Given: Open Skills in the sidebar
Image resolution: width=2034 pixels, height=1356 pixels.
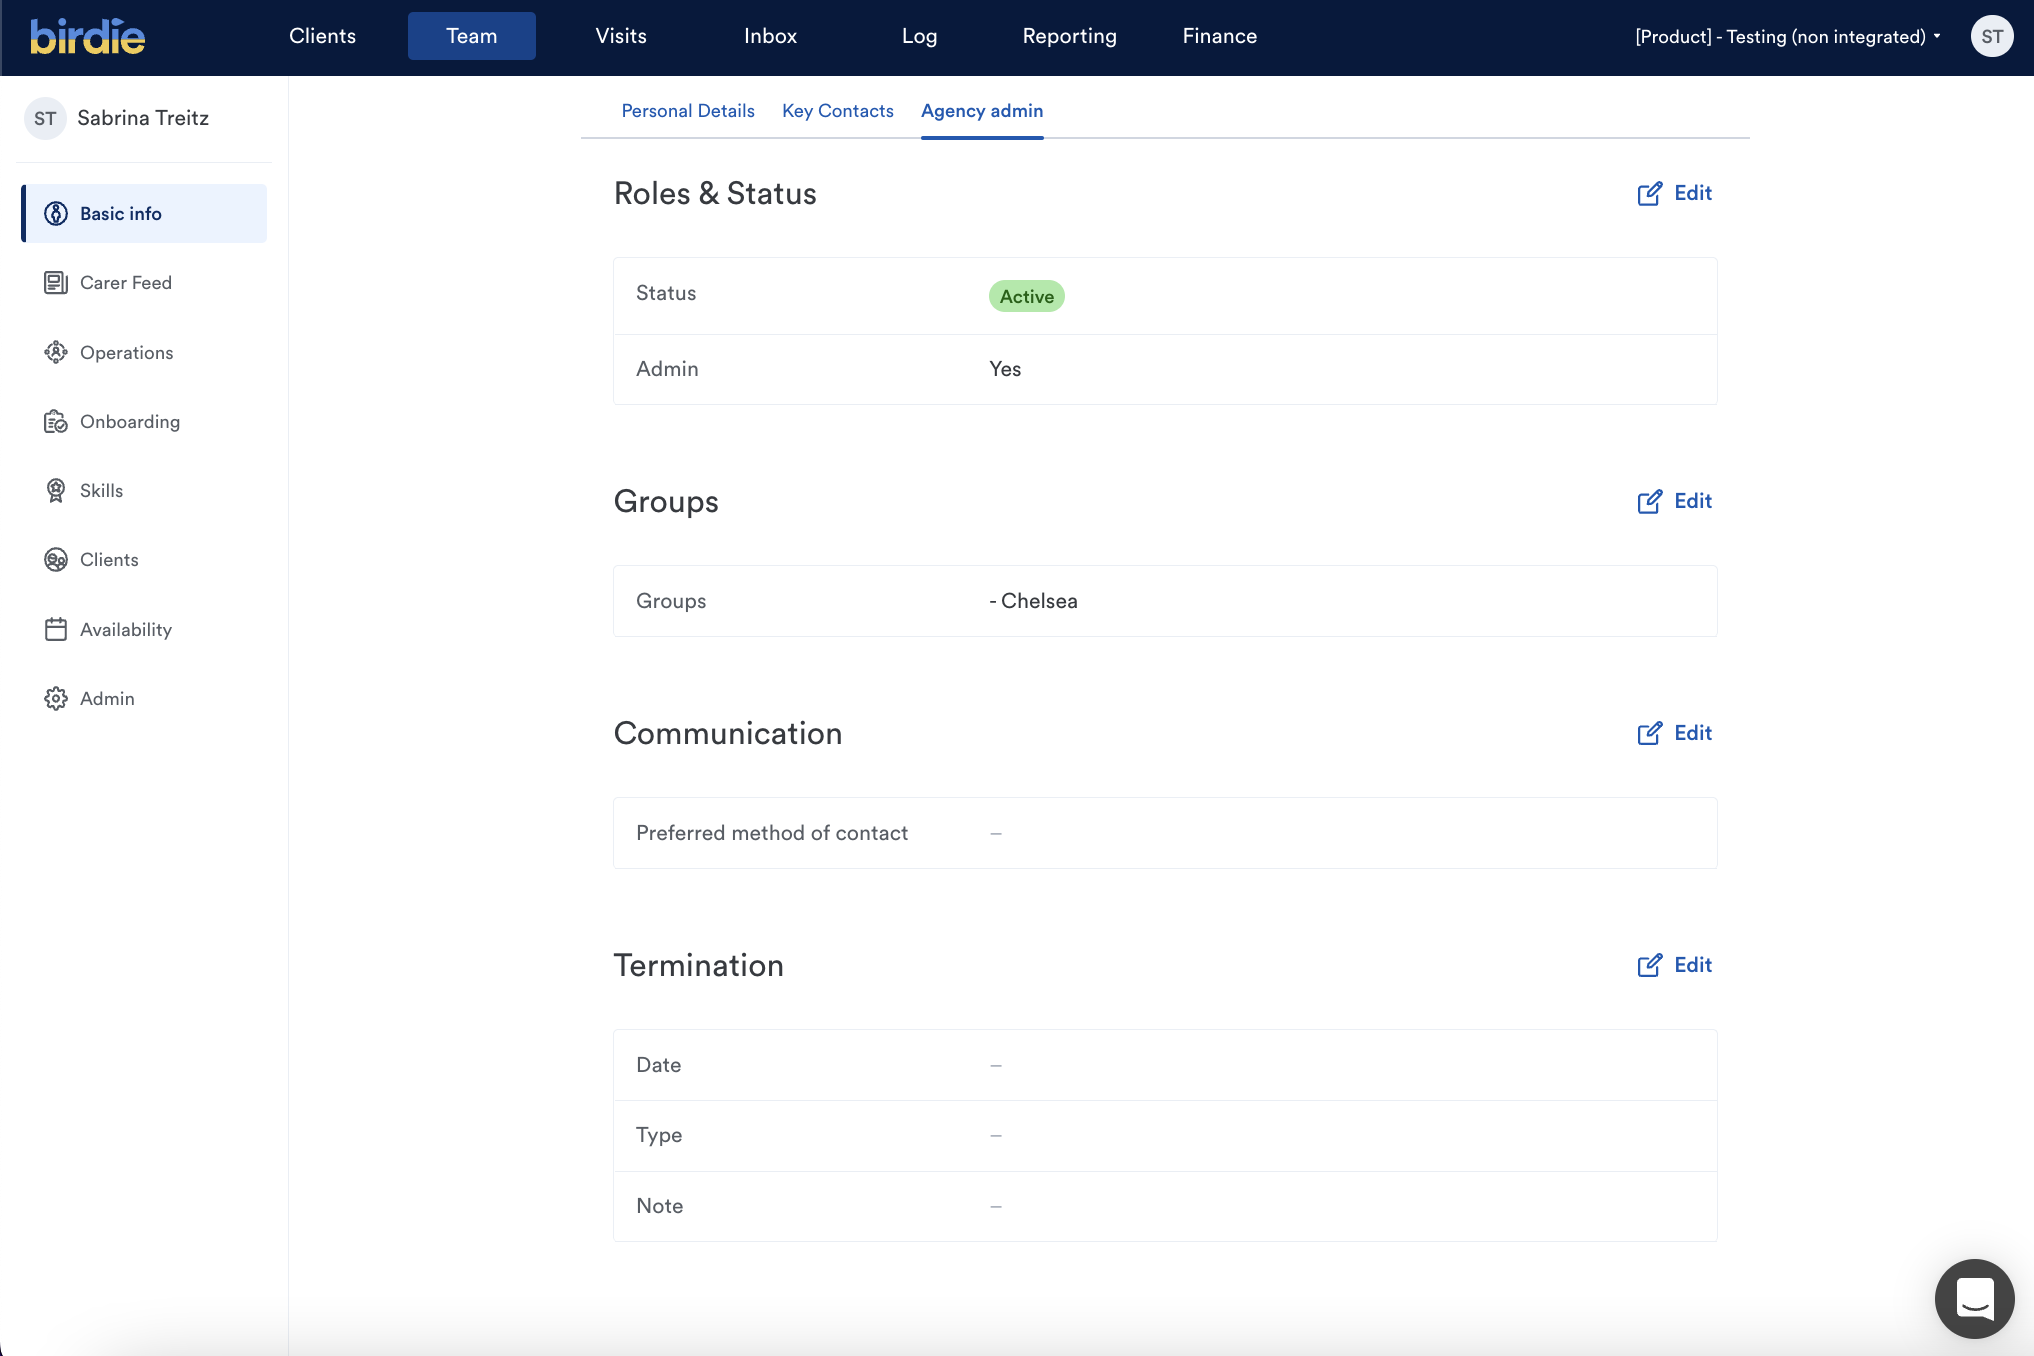Looking at the screenshot, I should pos(144,491).
